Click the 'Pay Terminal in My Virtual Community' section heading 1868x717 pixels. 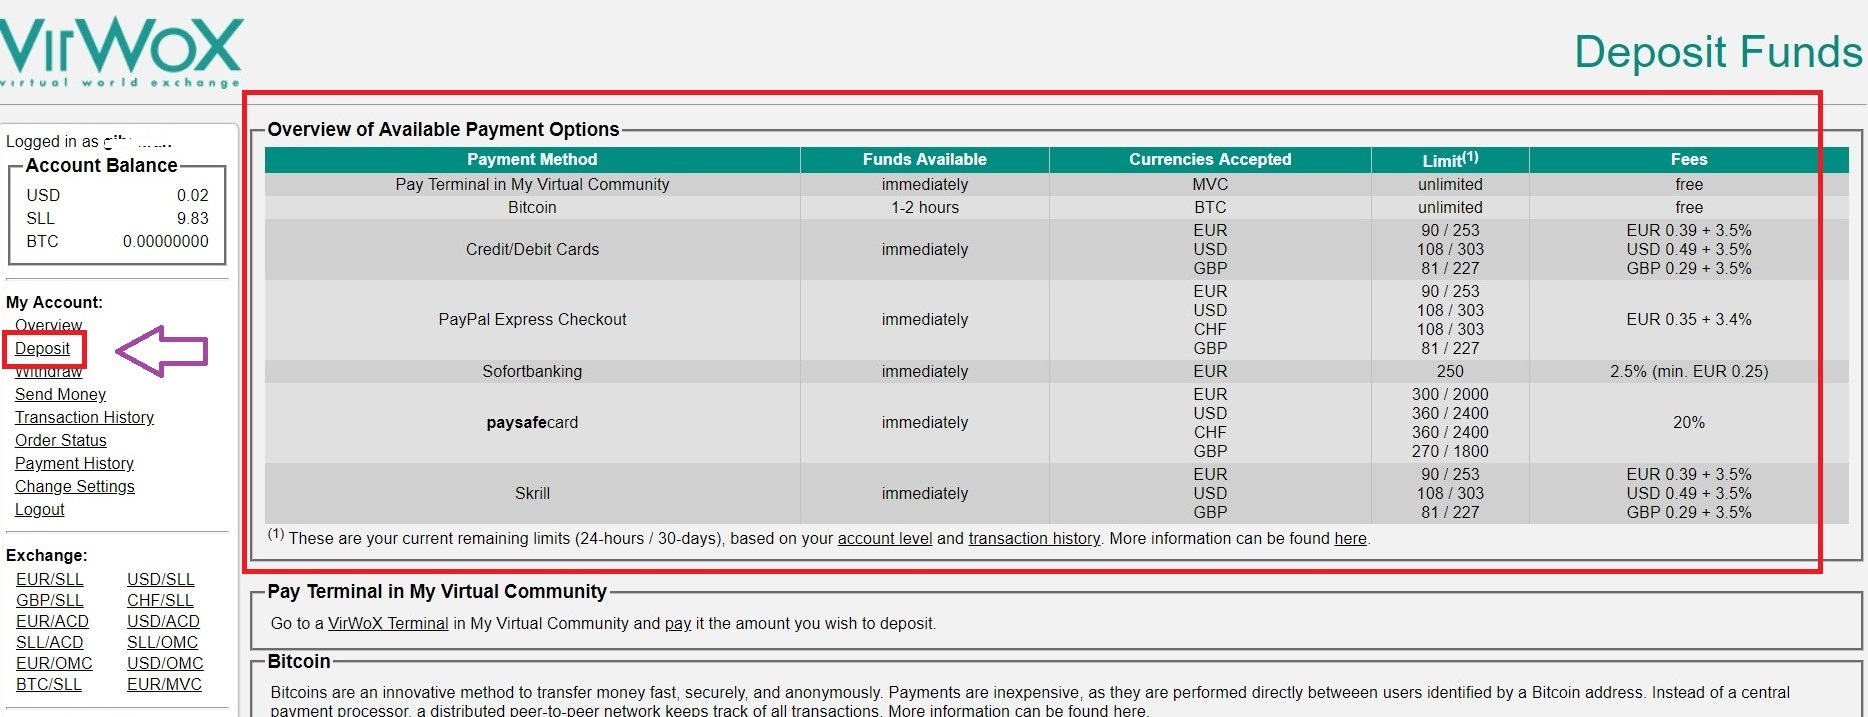[x=437, y=591]
